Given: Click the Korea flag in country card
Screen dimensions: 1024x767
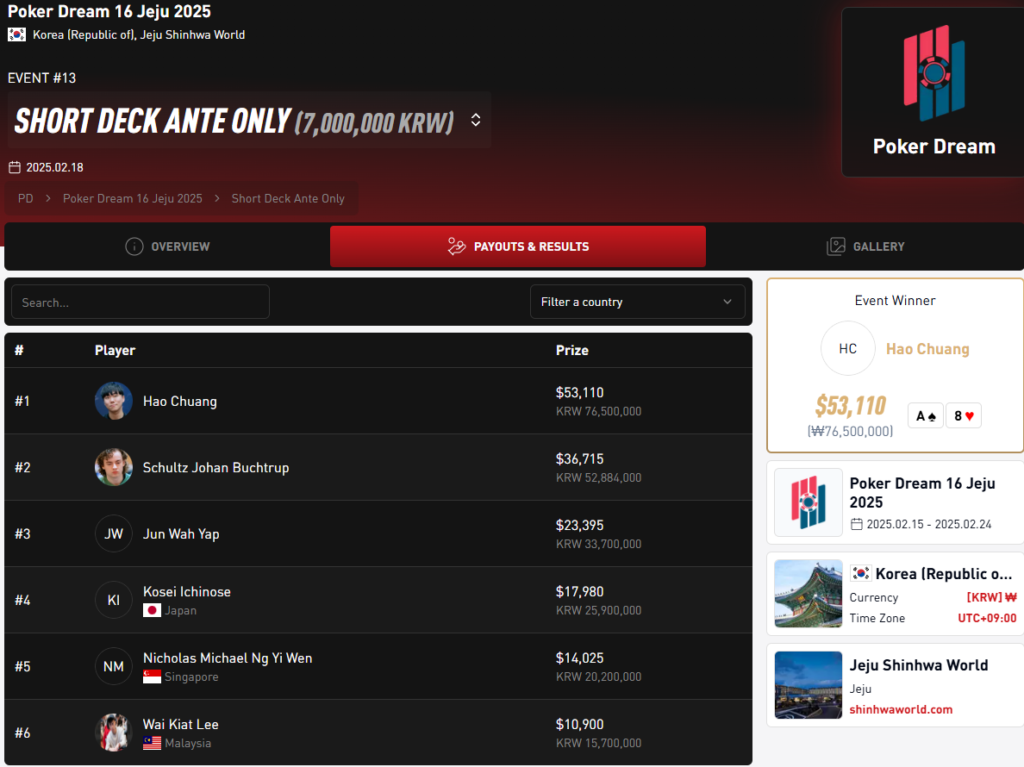Looking at the screenshot, I should (x=860, y=574).
